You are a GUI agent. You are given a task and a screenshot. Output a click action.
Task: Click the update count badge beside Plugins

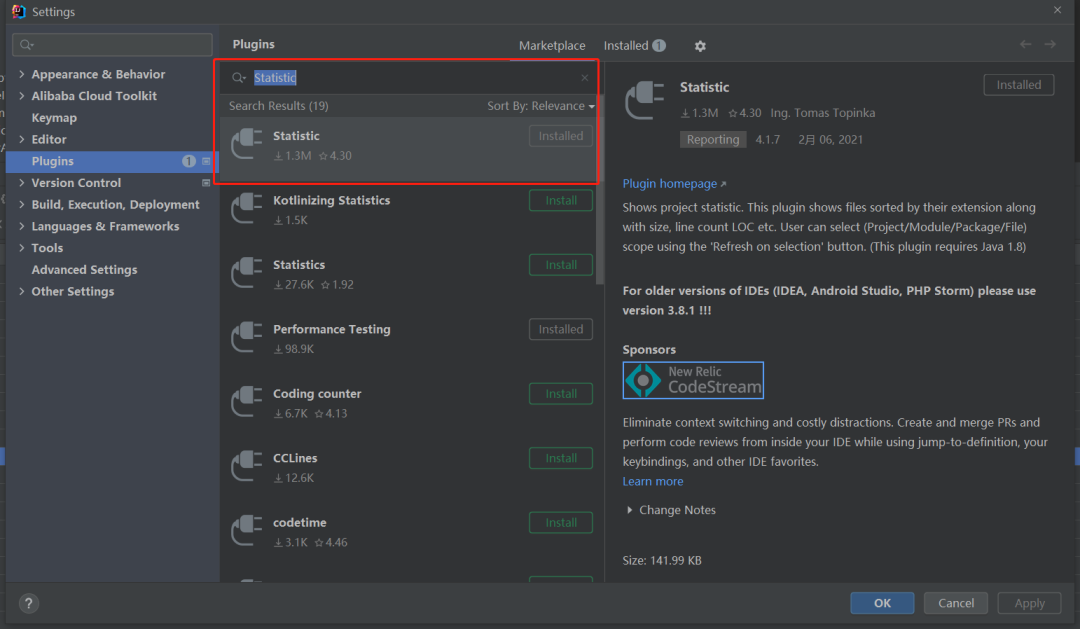188,161
